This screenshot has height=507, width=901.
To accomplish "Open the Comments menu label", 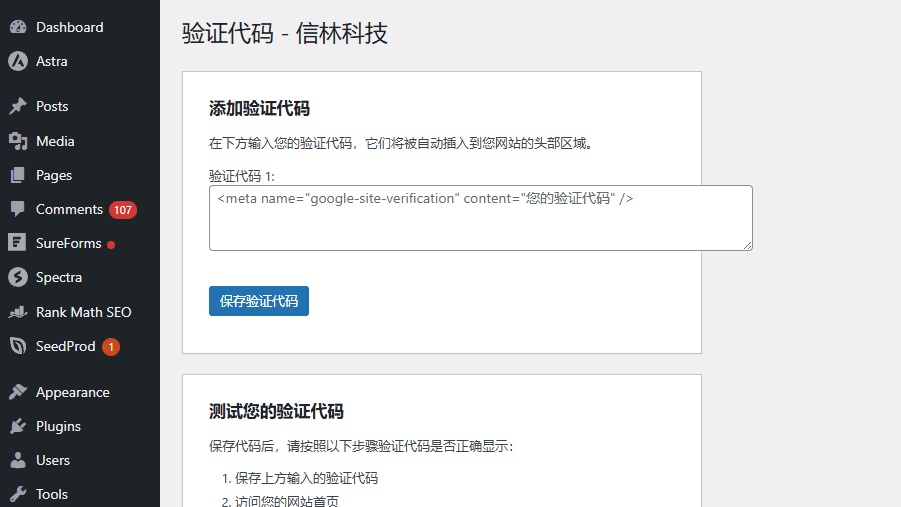I will (69, 209).
